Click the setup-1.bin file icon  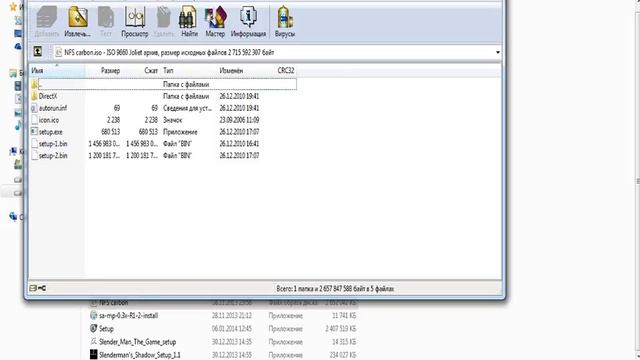click(34, 143)
